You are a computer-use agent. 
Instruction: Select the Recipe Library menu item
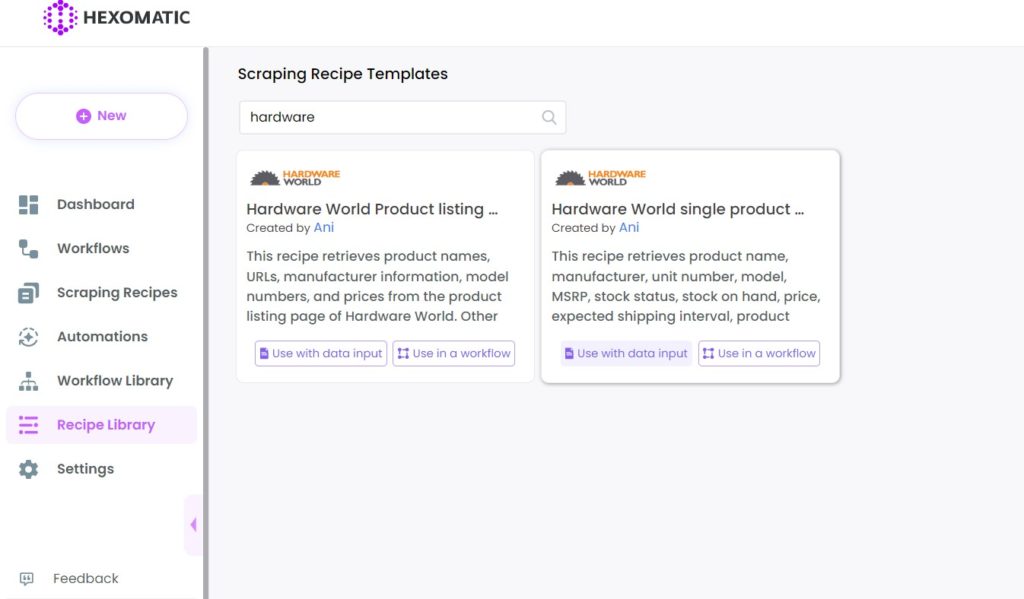pyautogui.click(x=101, y=425)
